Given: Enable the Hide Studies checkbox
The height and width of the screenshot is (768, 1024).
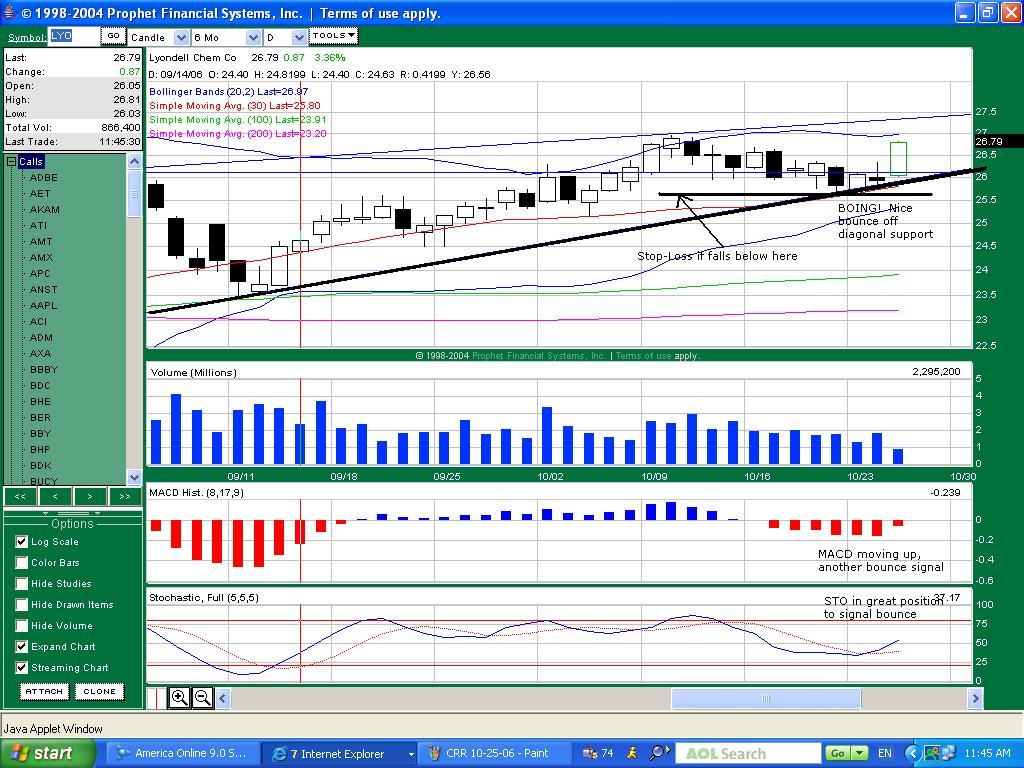Looking at the screenshot, I should coord(22,583).
